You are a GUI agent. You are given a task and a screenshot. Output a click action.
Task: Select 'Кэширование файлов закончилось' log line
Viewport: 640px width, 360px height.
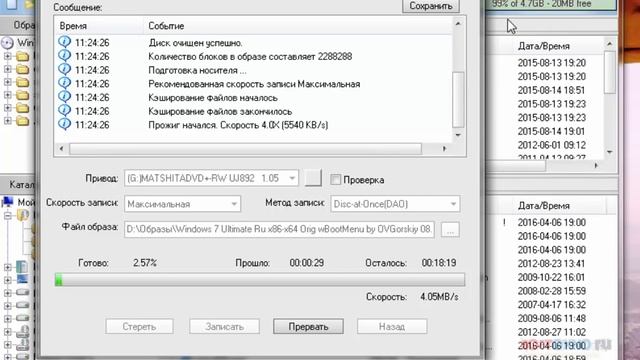(220, 111)
